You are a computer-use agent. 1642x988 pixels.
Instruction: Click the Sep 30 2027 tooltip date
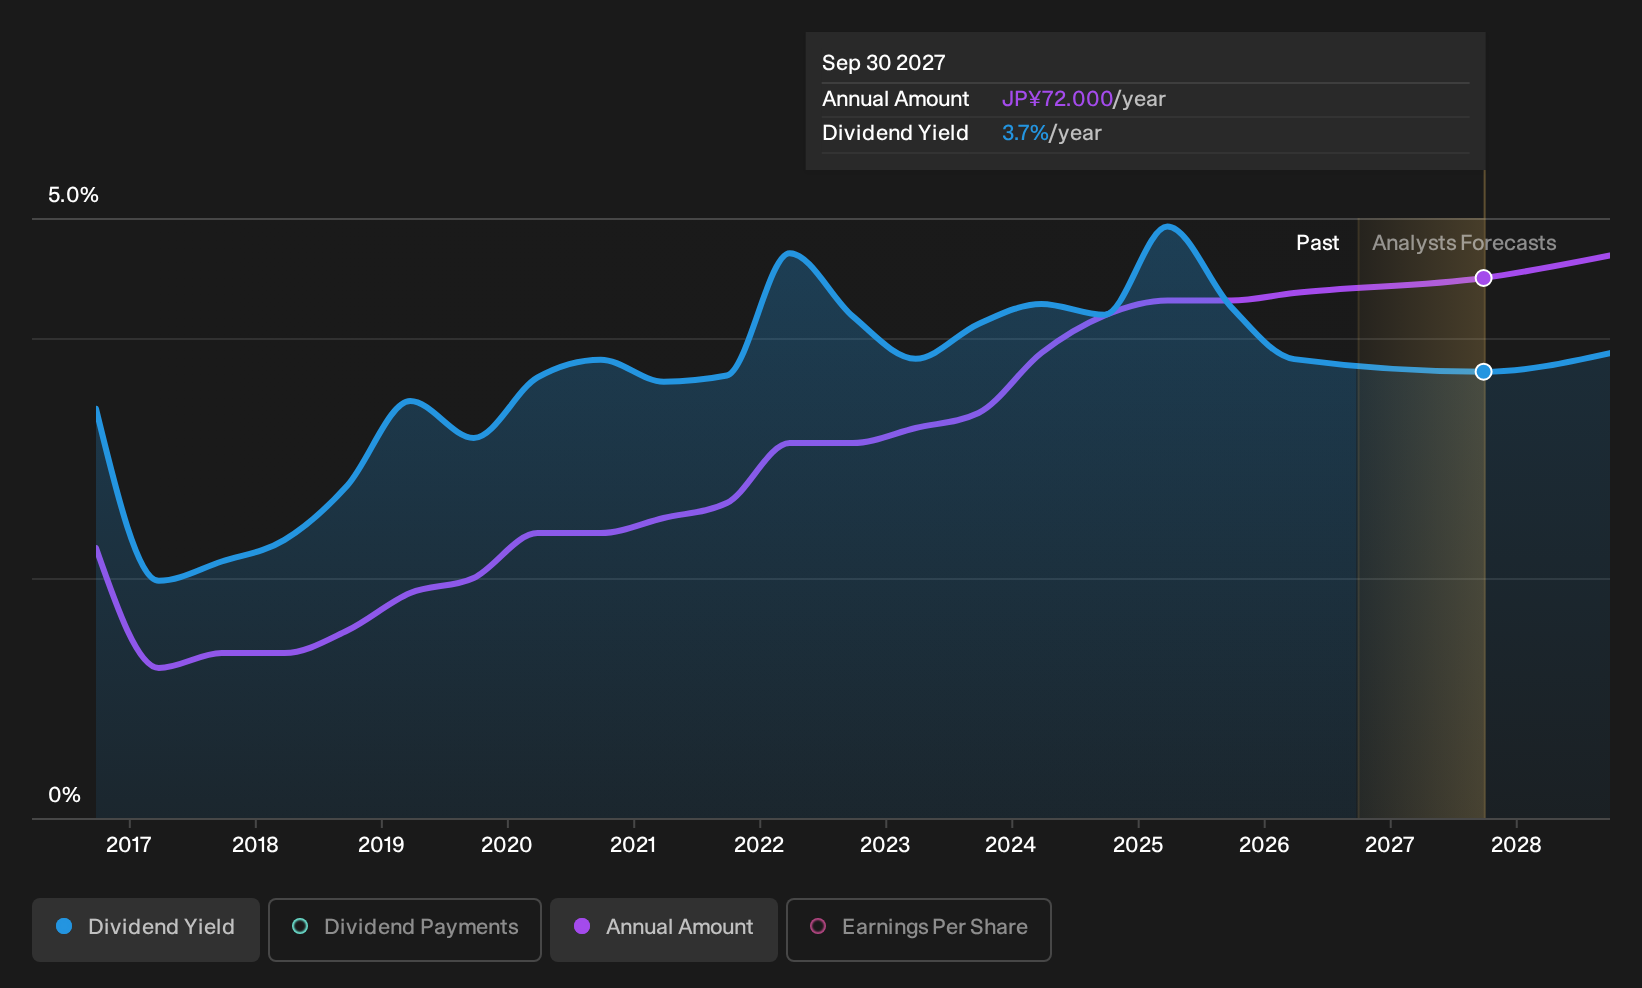pyautogui.click(x=884, y=63)
